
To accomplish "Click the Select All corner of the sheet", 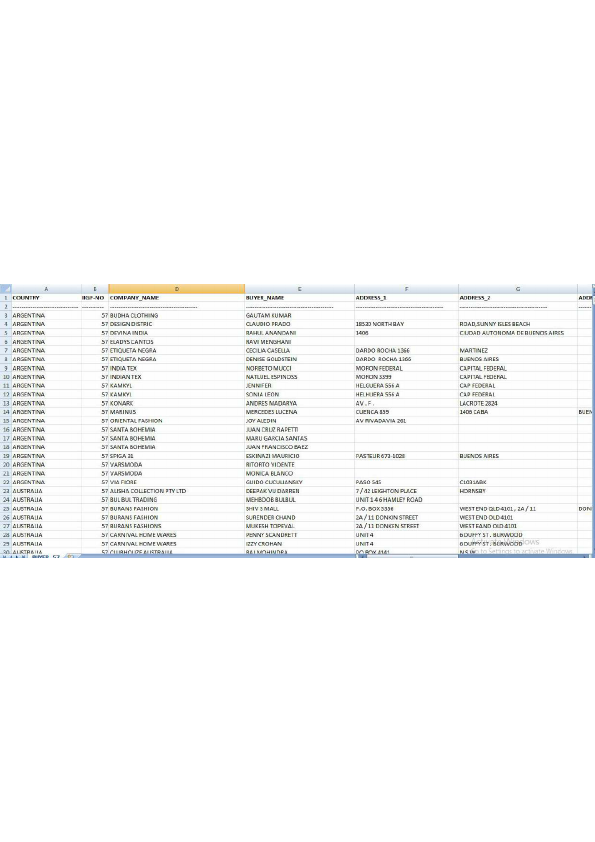I will pyautogui.click(x=5, y=289).
